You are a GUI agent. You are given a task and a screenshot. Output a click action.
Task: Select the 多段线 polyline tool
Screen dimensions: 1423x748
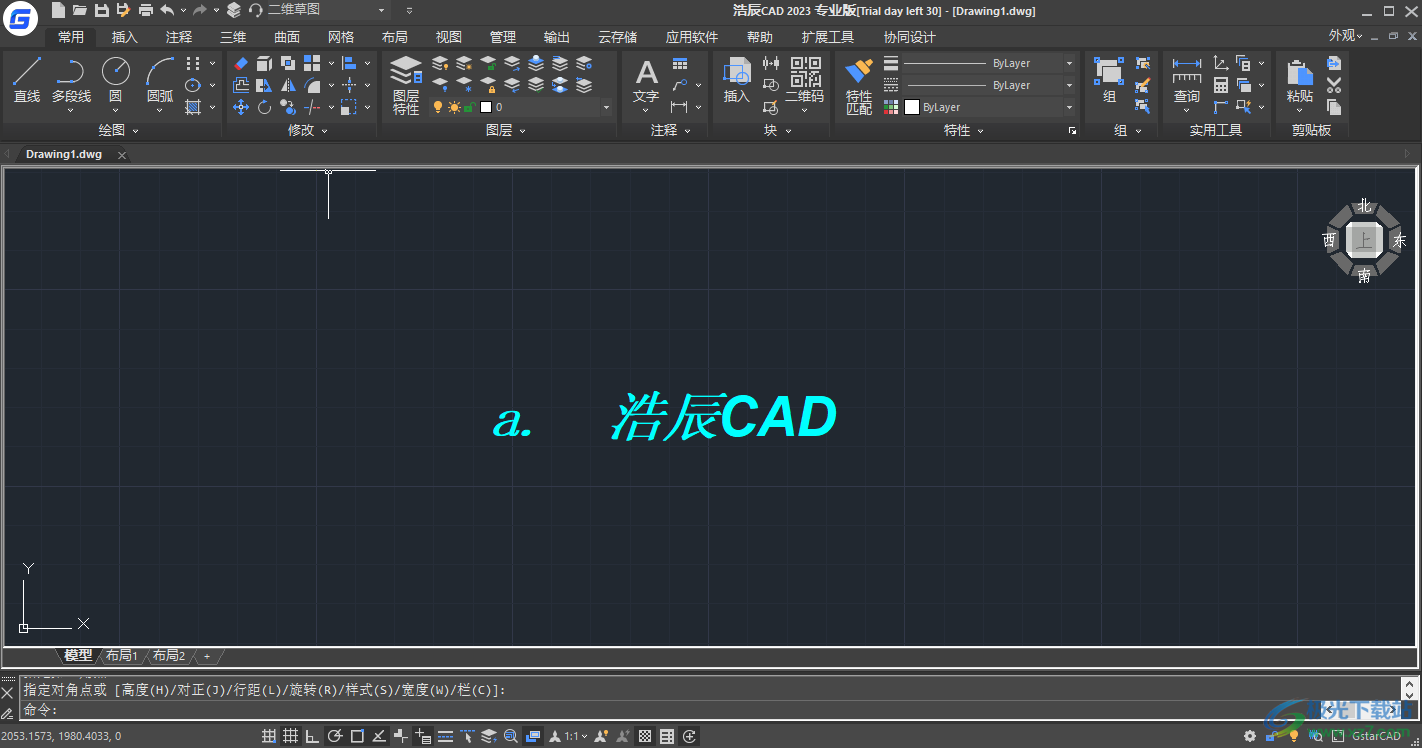tap(71, 79)
